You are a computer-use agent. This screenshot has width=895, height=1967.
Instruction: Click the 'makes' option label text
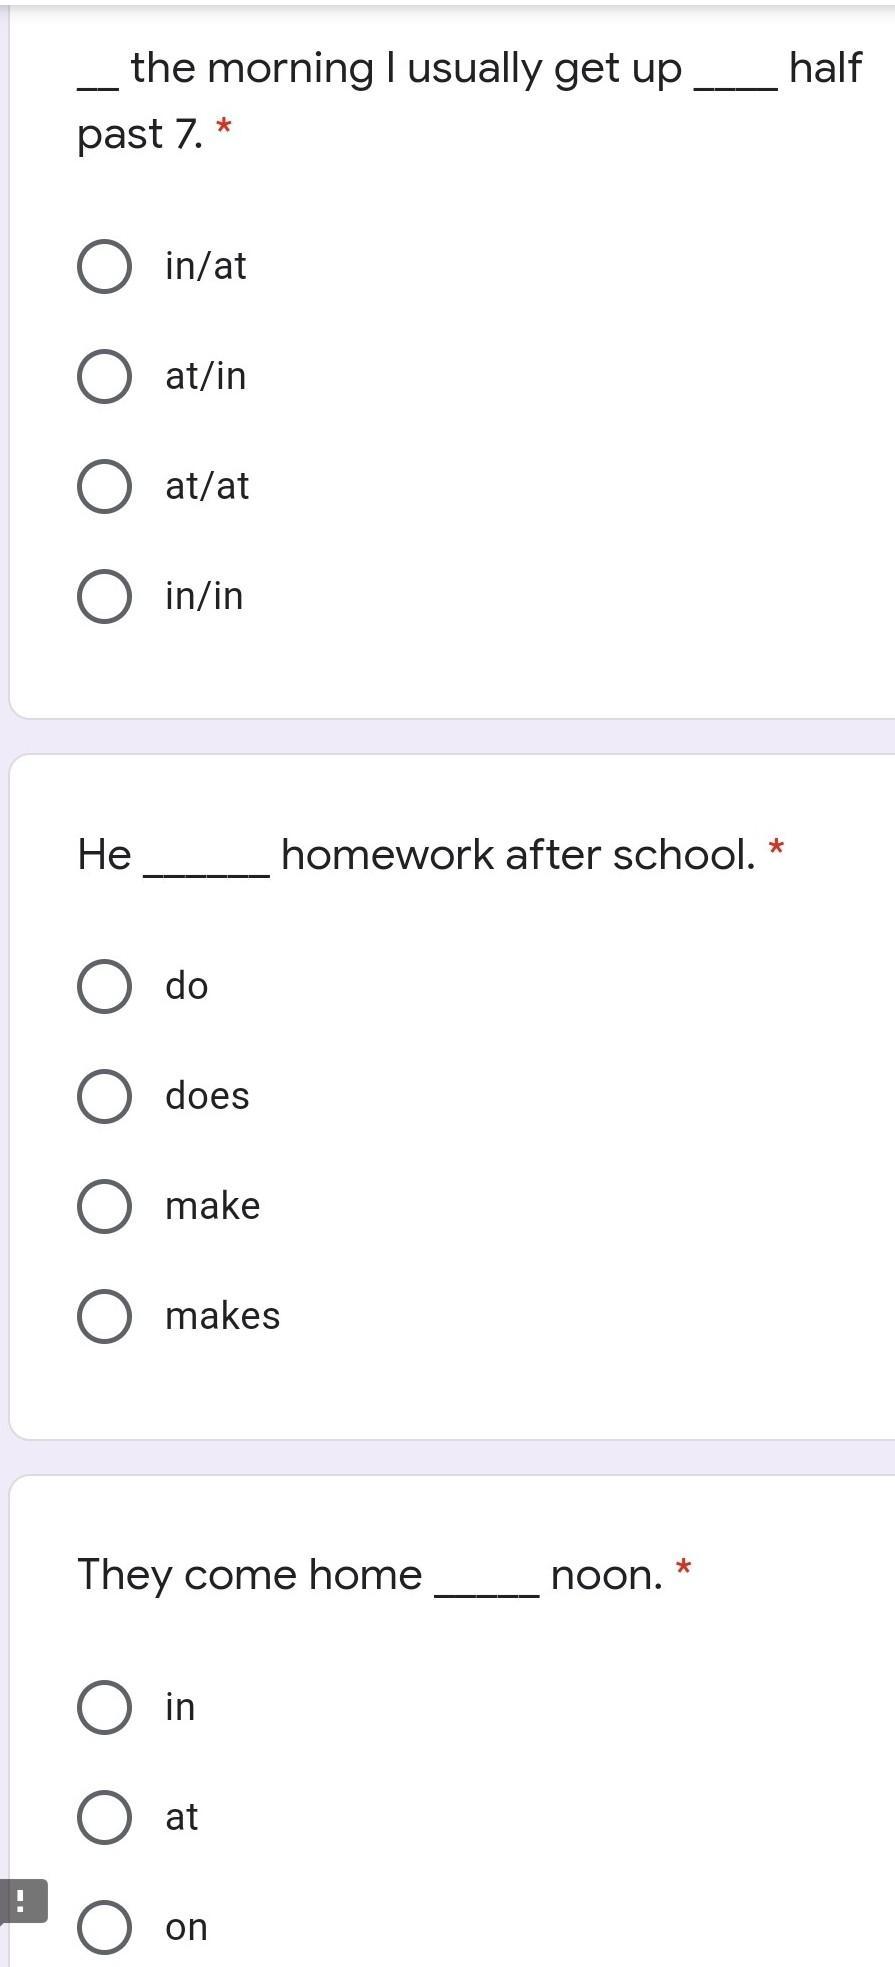click(222, 1316)
